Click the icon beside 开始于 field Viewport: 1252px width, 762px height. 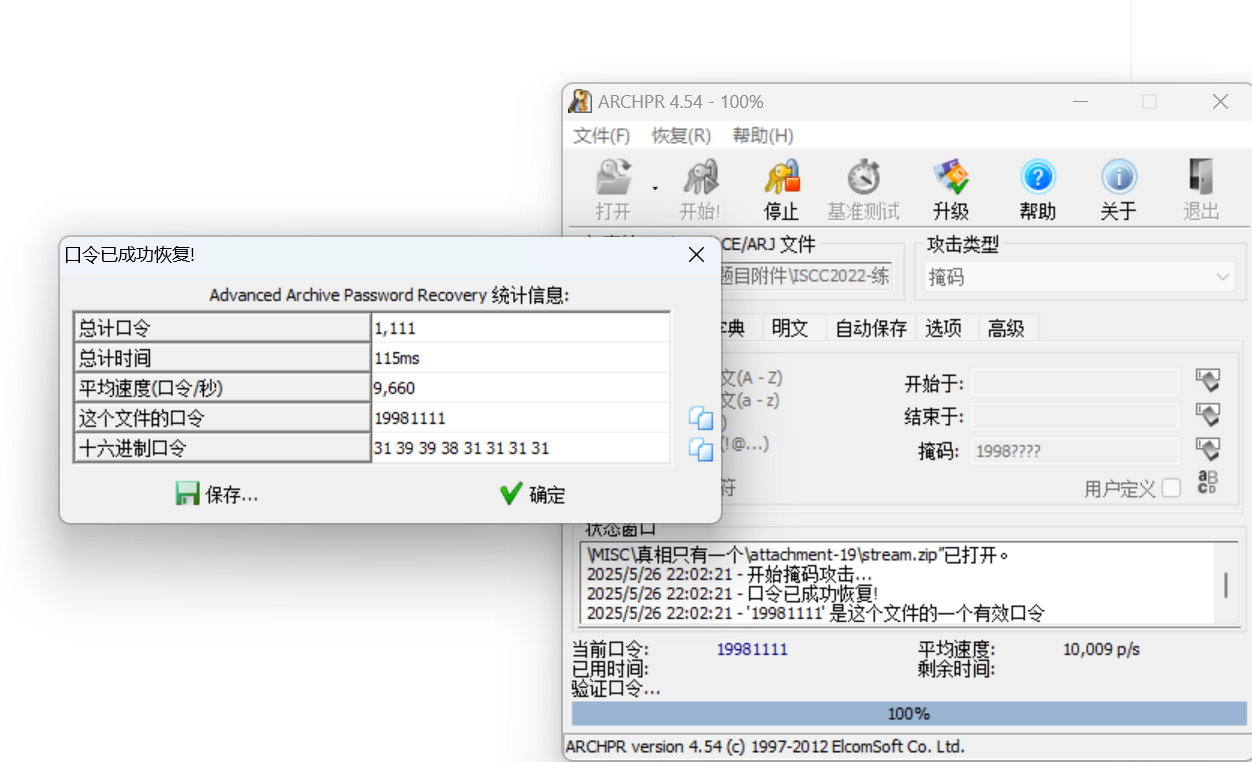coord(1208,381)
